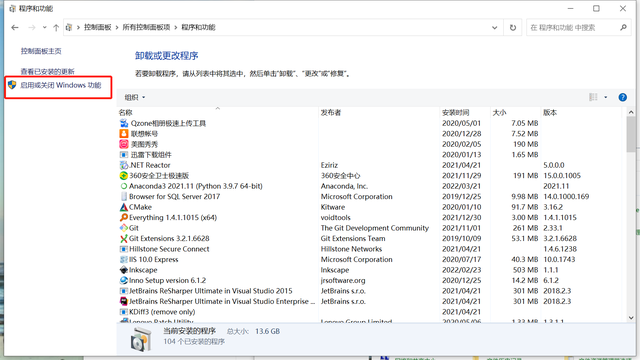This screenshot has height=360, width=640.
Task: Click the Eziriz publisher cell
Action: (x=329, y=165)
